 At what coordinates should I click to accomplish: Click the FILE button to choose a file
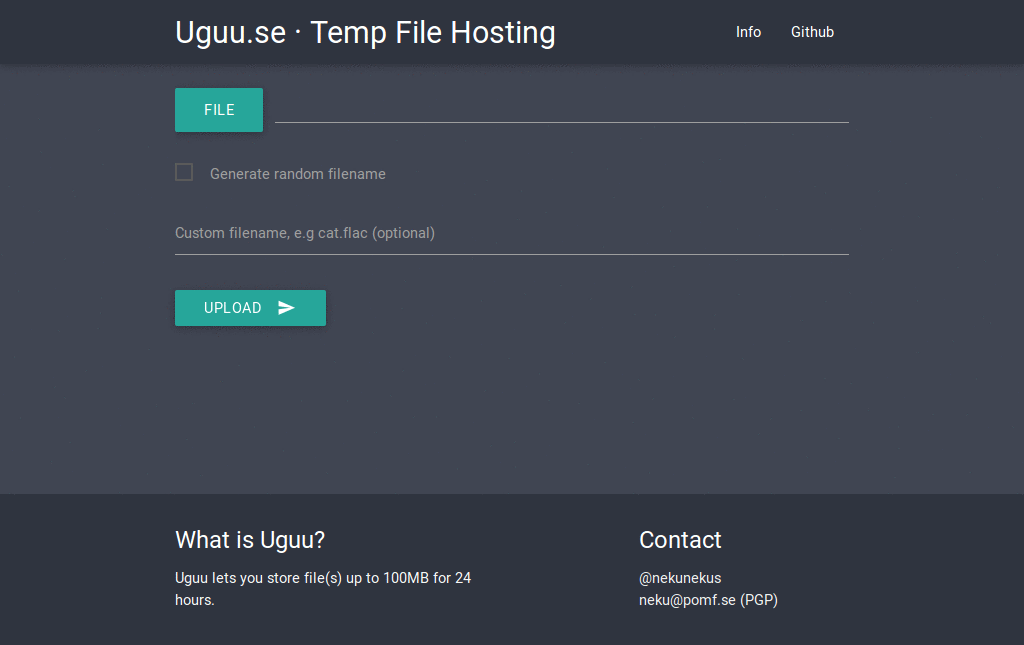tap(219, 110)
